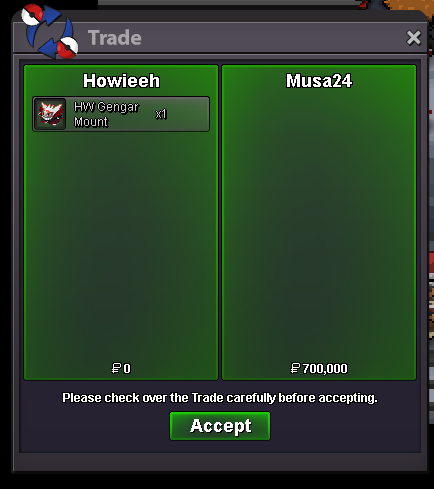Click the Trade window title bar

coord(220,38)
